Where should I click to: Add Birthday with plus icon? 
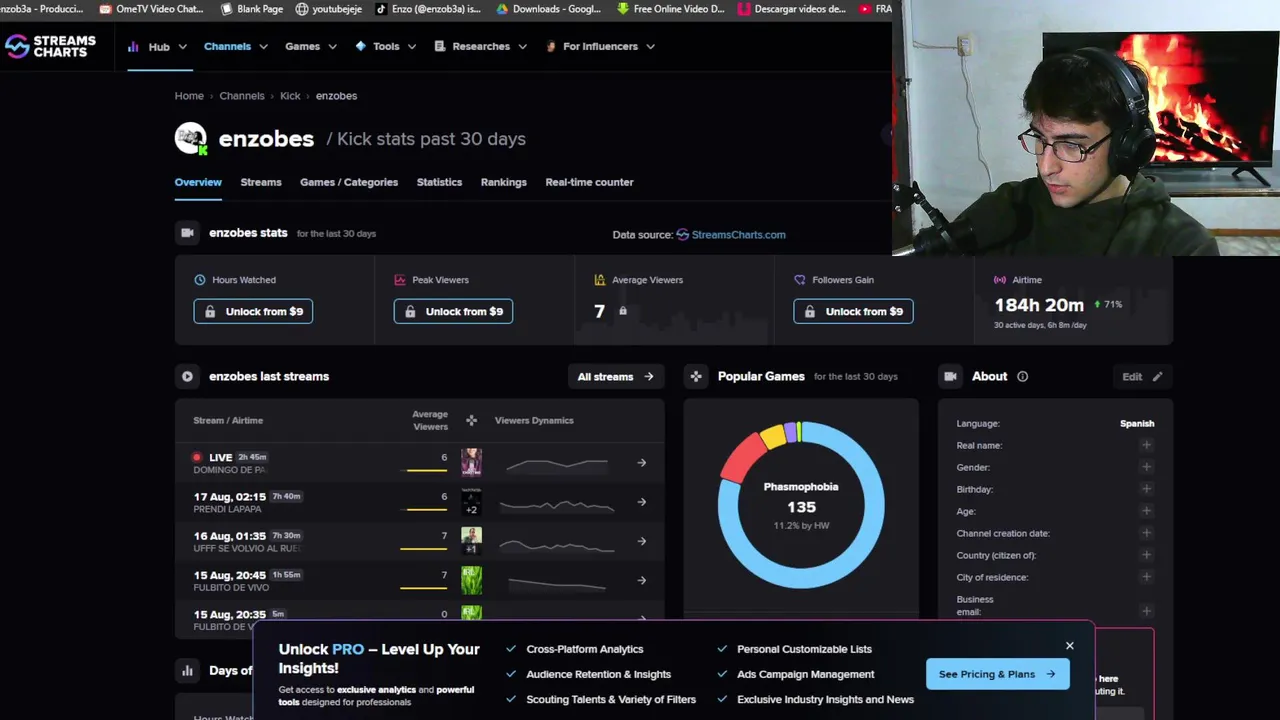(x=1146, y=489)
